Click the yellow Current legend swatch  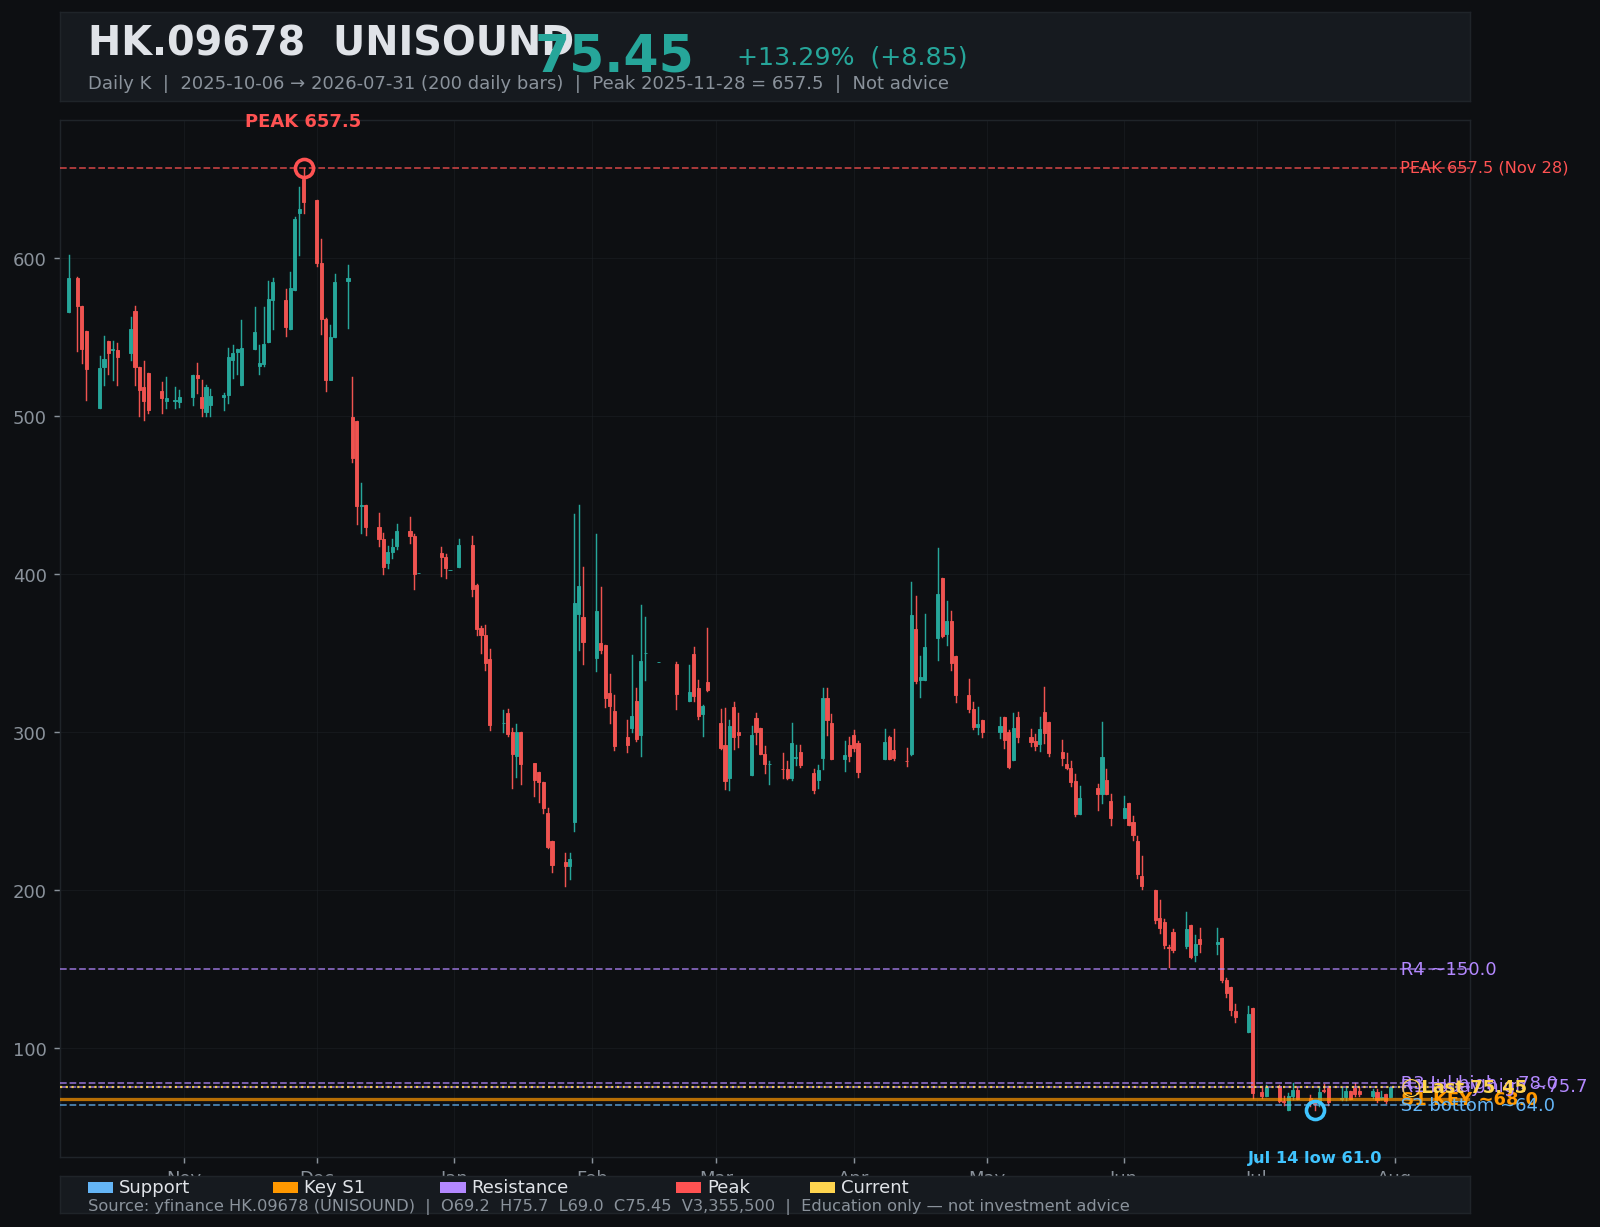[x=822, y=1188]
